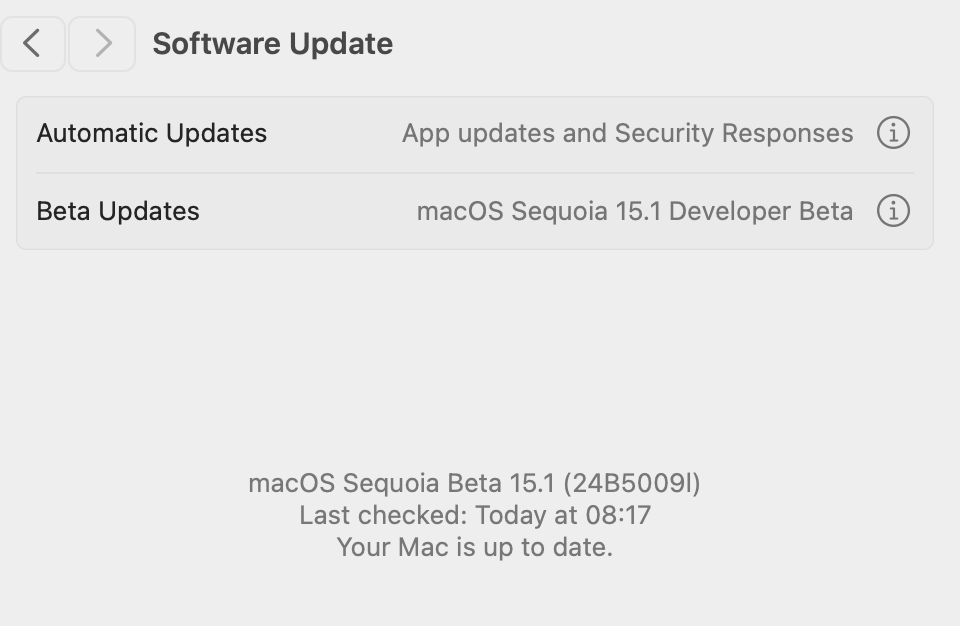Open info for Beta Updates

[893, 211]
